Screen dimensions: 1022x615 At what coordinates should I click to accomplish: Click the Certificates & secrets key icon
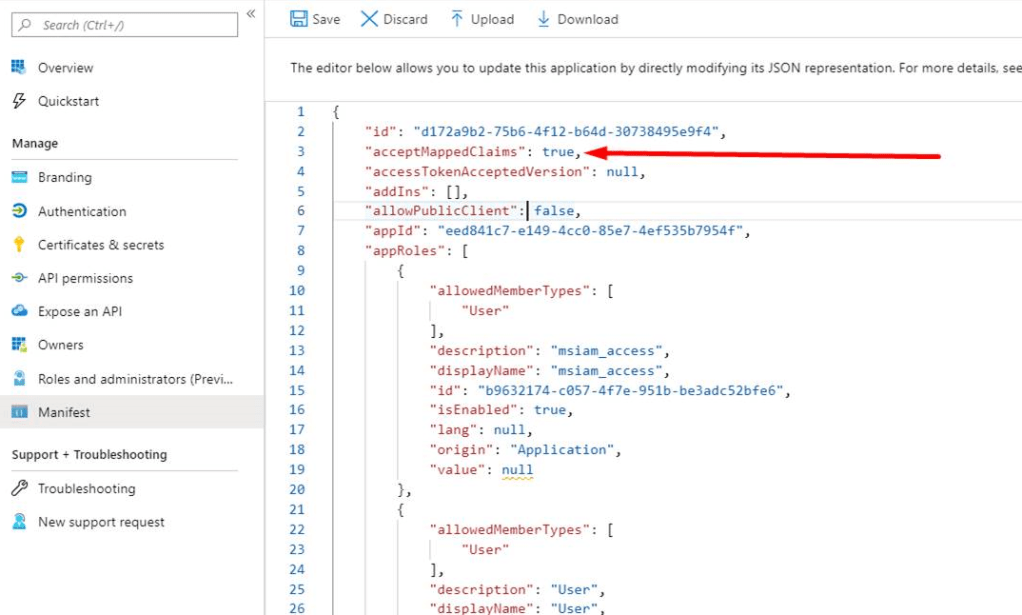point(18,244)
